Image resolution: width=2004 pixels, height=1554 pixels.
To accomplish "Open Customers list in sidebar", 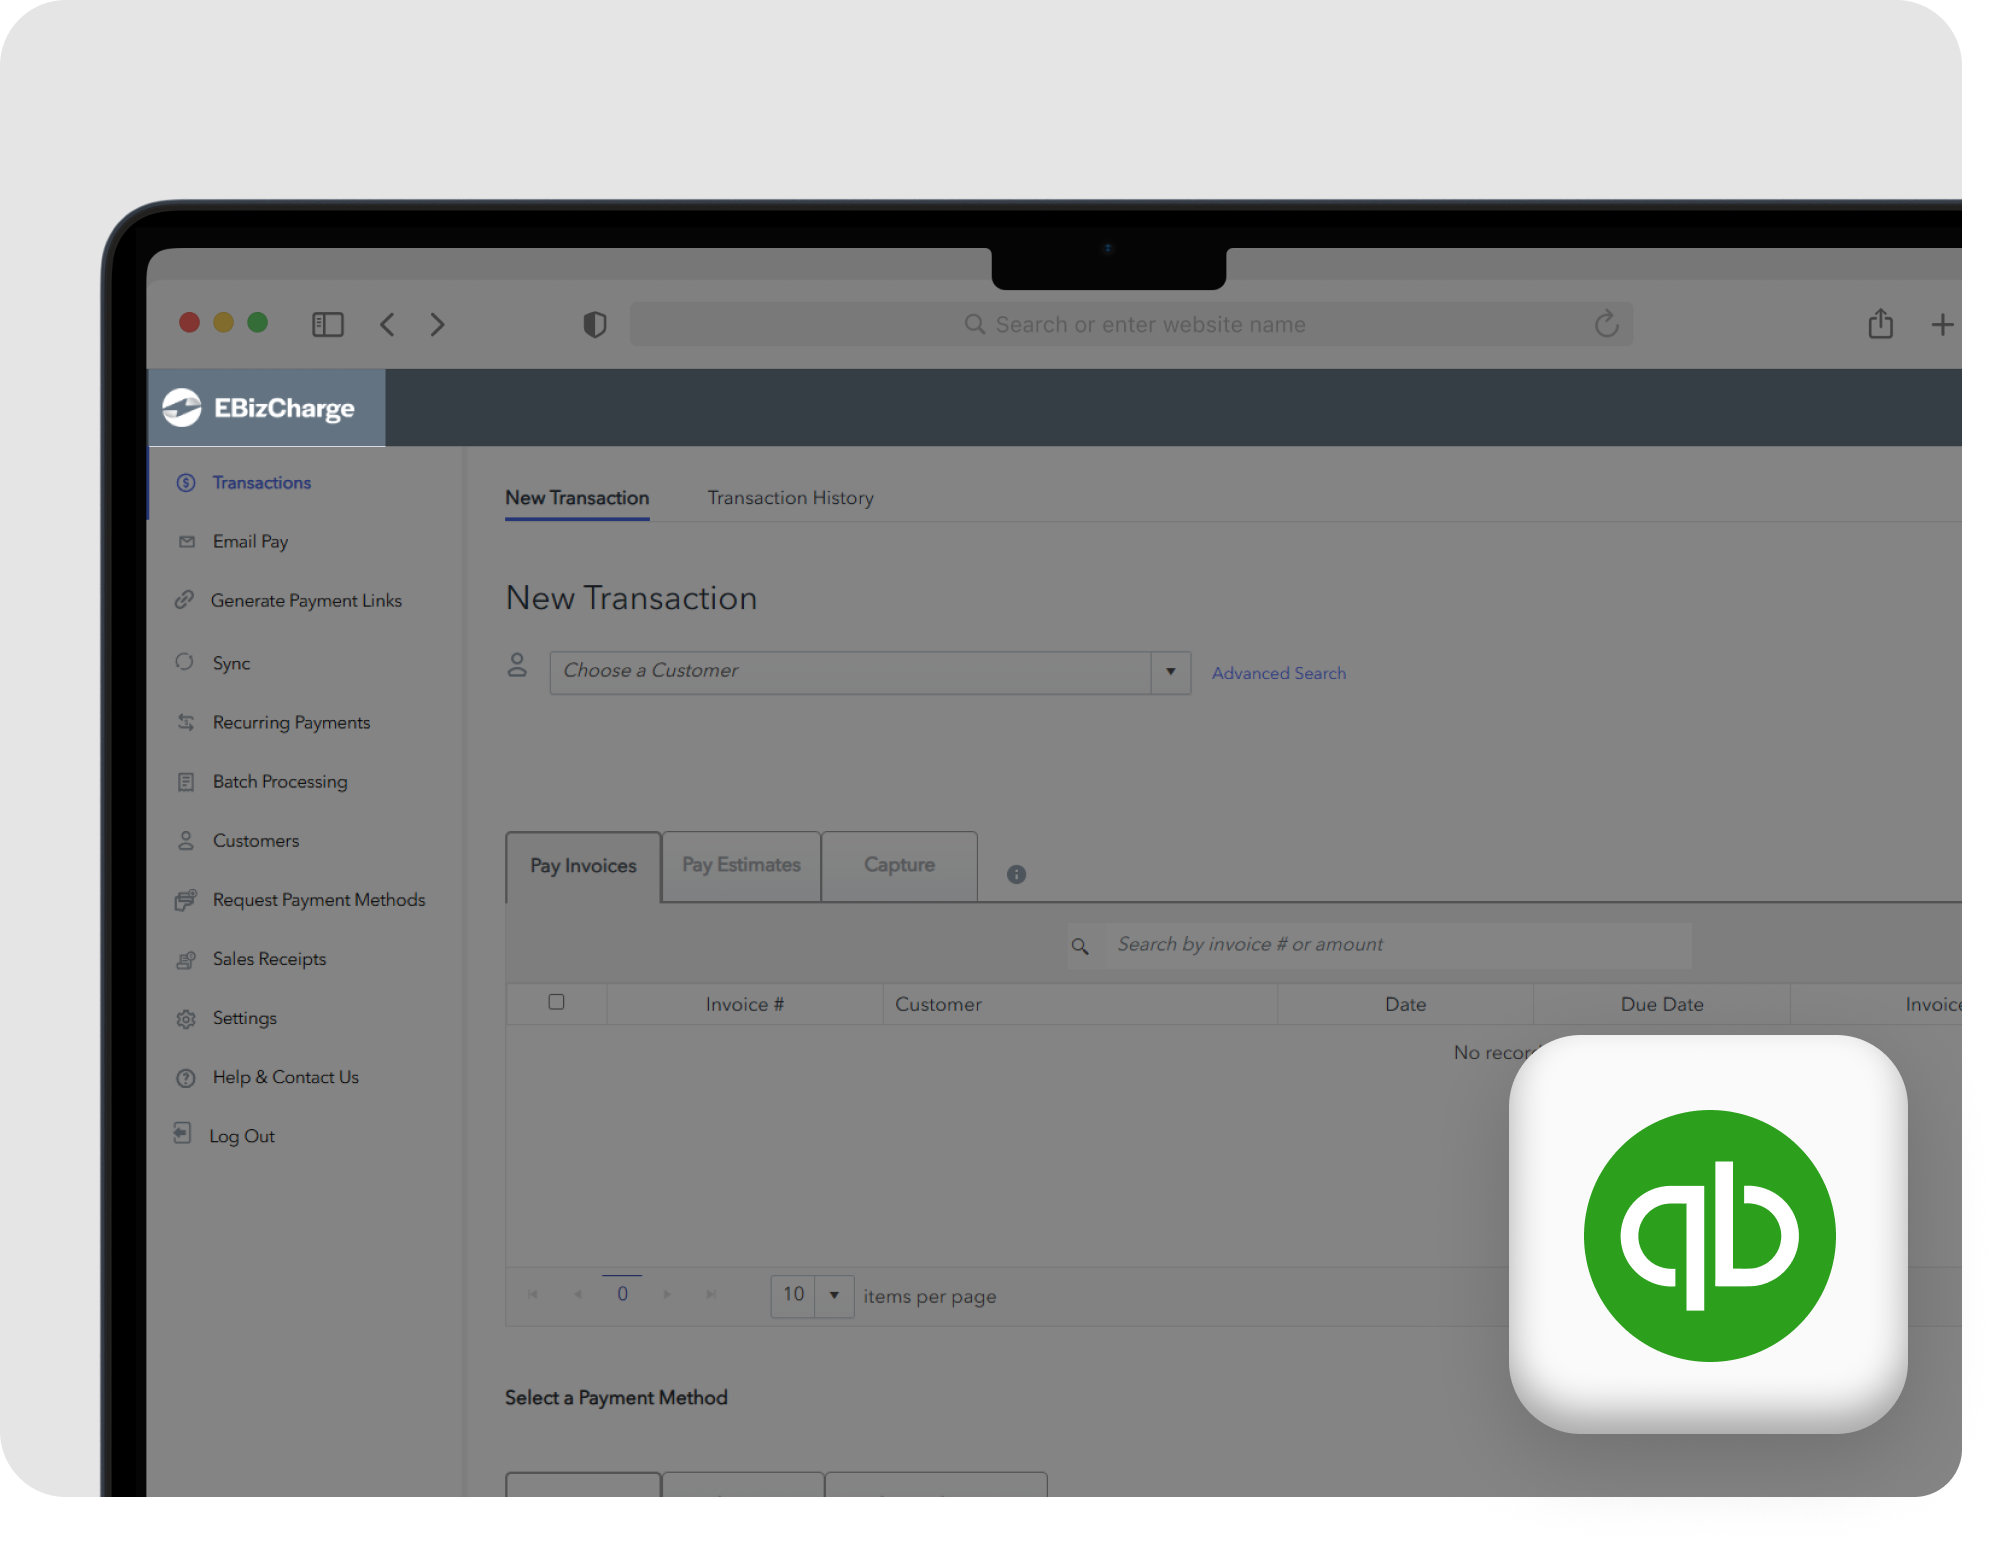I will [256, 841].
